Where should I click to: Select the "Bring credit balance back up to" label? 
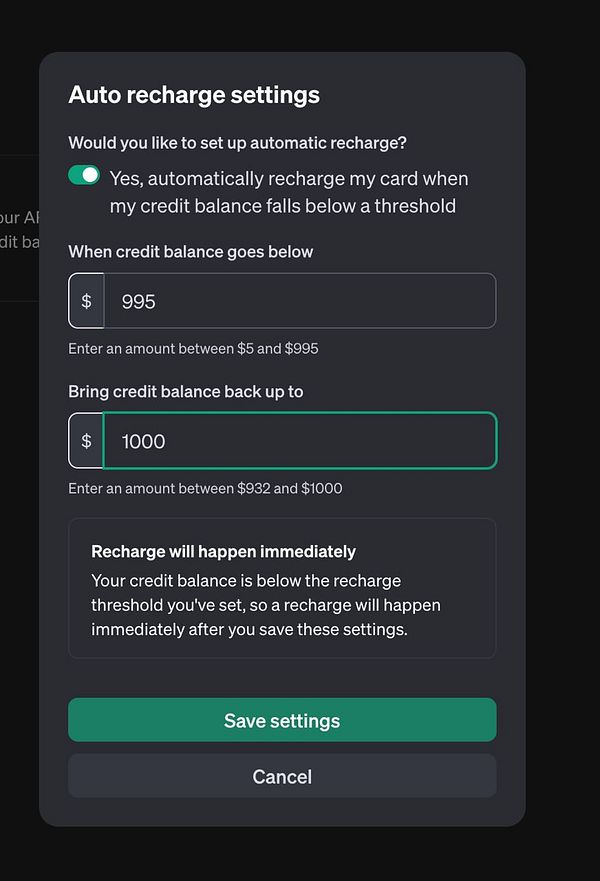click(186, 392)
